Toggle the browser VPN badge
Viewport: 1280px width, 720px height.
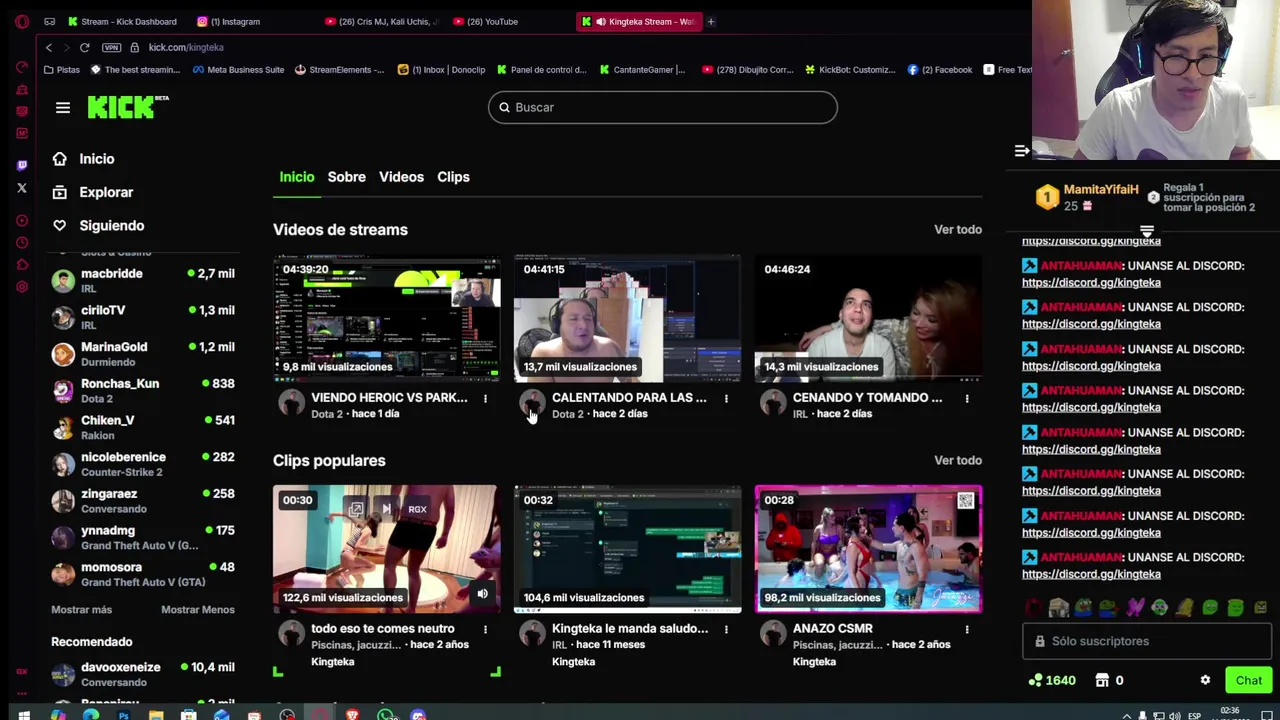click(111, 47)
